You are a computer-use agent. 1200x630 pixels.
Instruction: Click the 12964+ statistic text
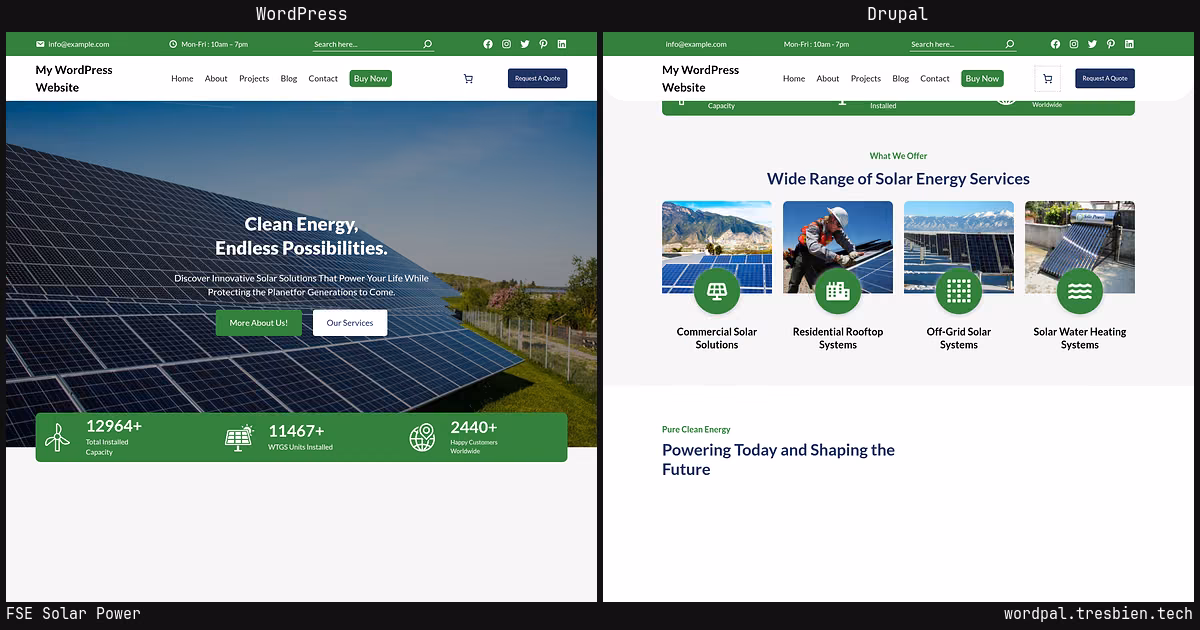coord(114,426)
